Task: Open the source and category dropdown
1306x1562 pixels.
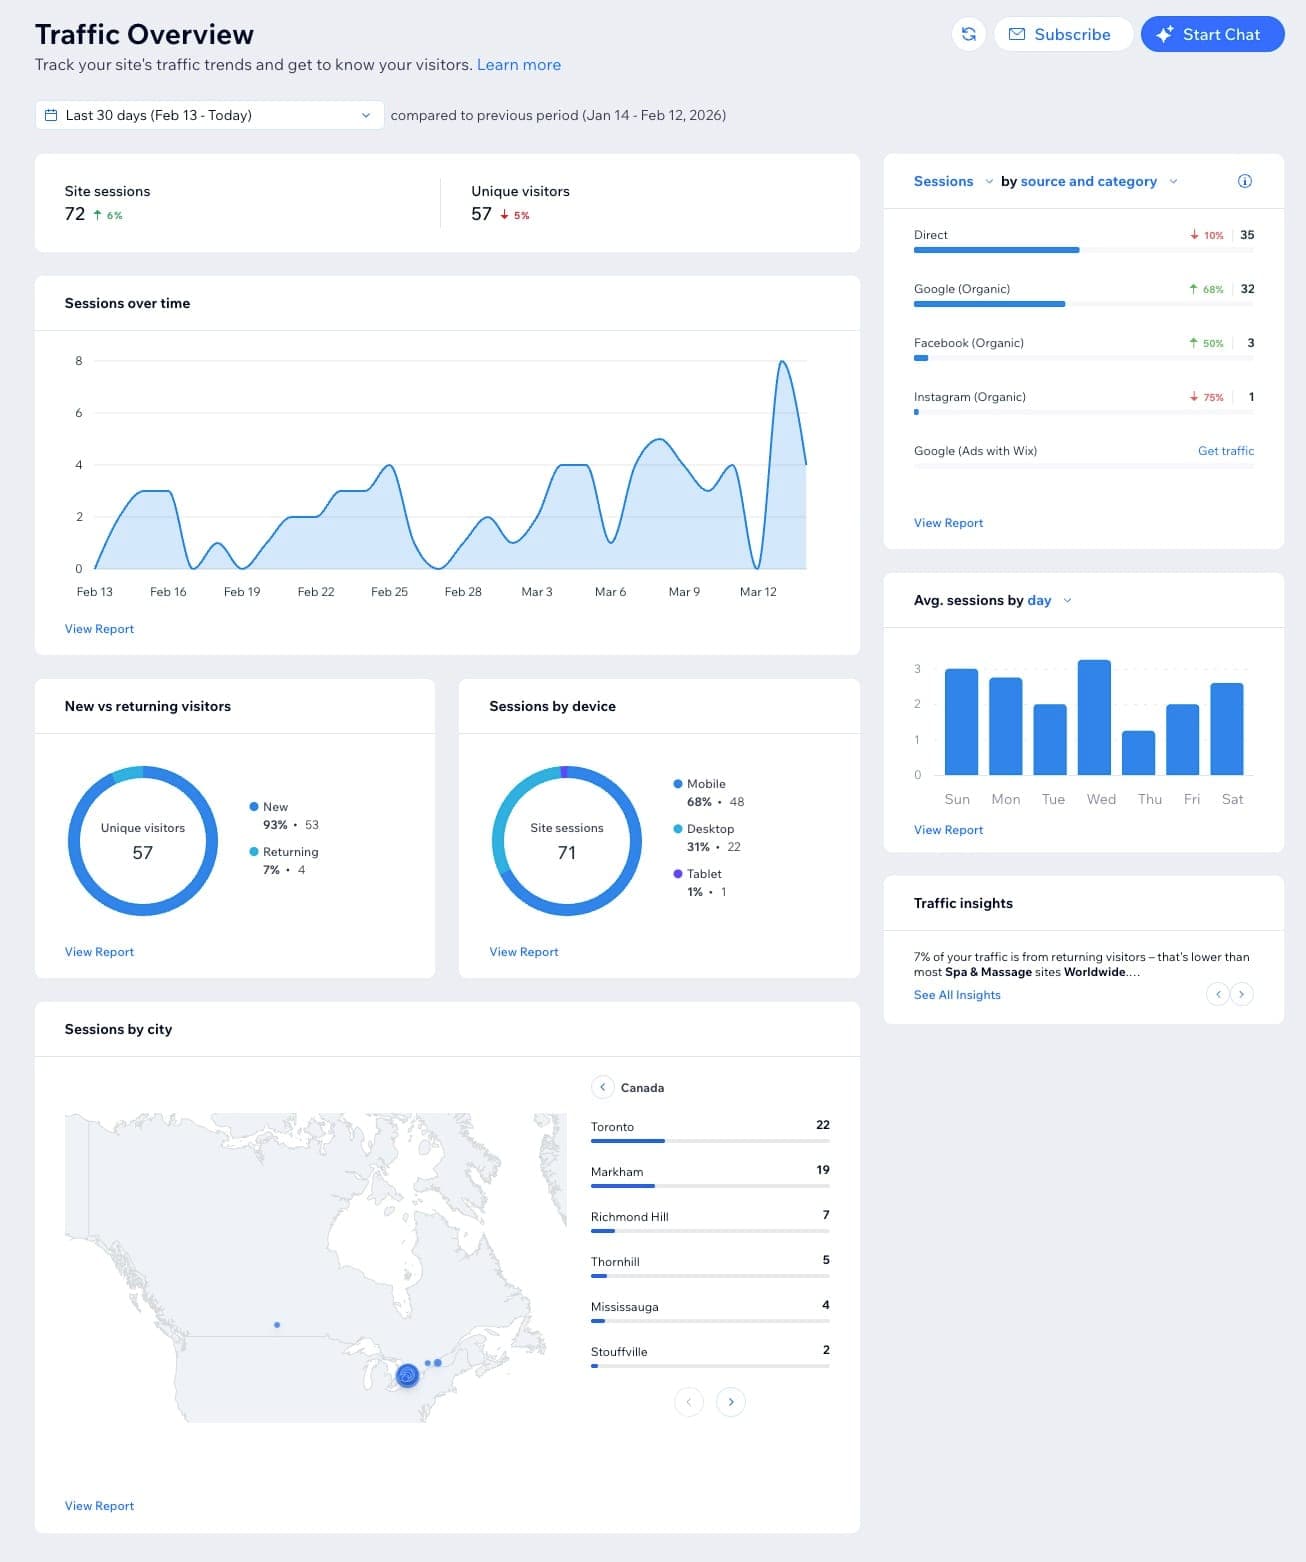Action: pos(1173,181)
